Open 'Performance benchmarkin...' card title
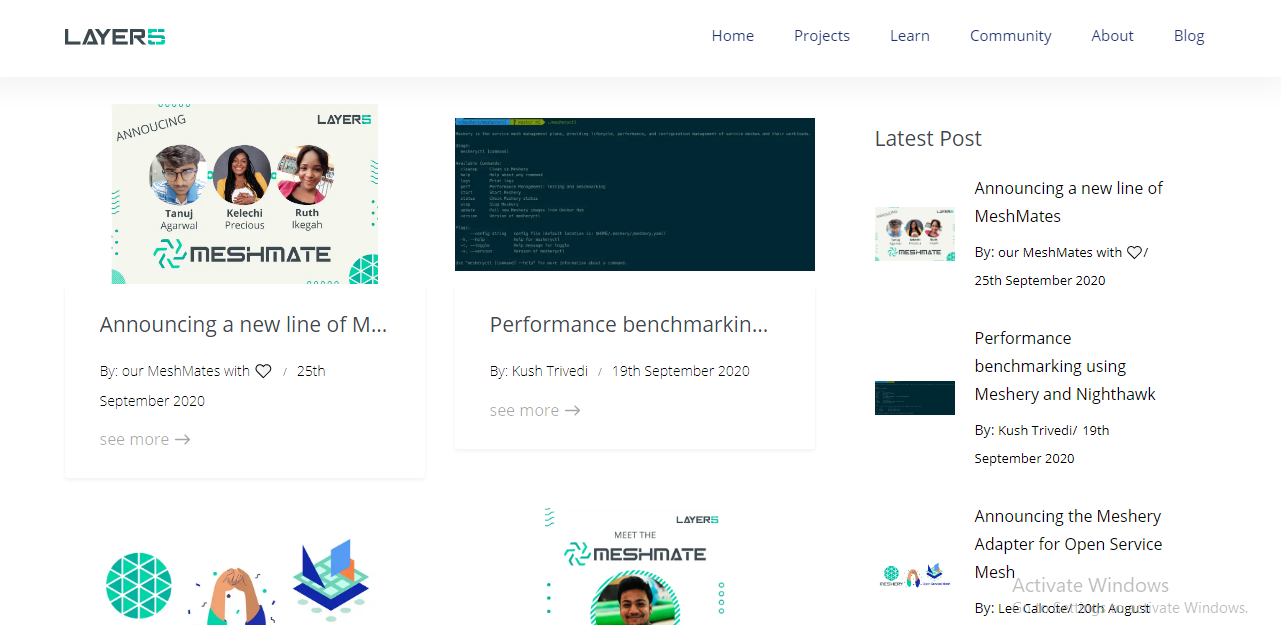 [x=629, y=325]
